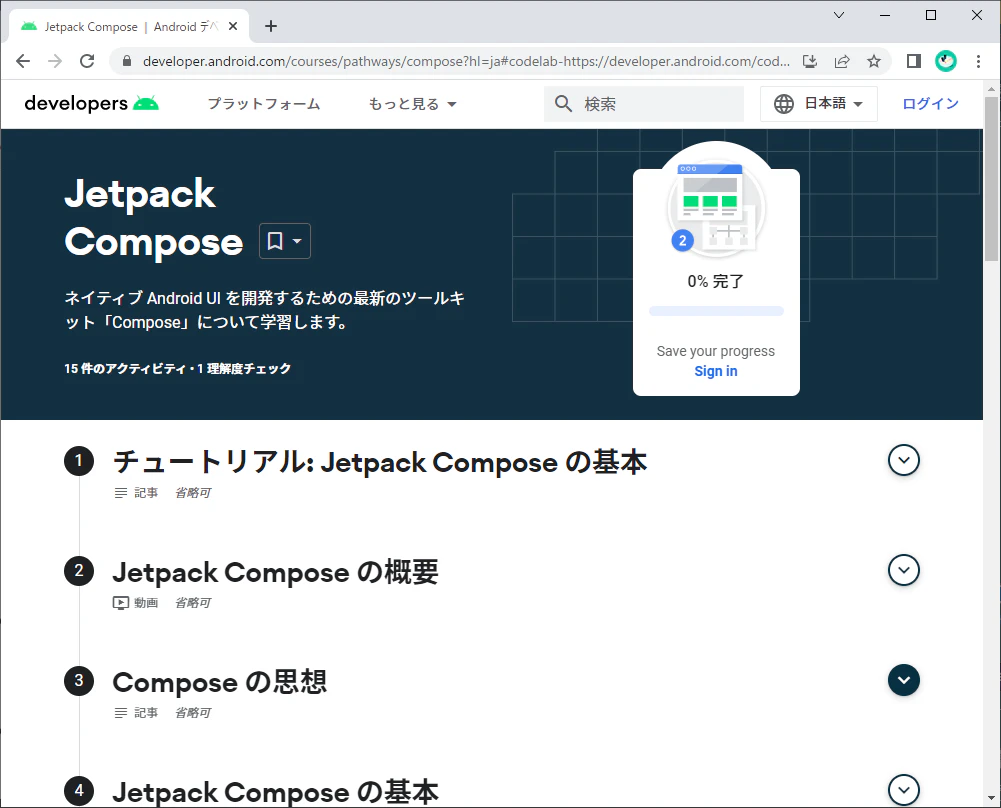Click the browser forward arrow
The width and height of the screenshot is (1001, 808).
pos(55,61)
